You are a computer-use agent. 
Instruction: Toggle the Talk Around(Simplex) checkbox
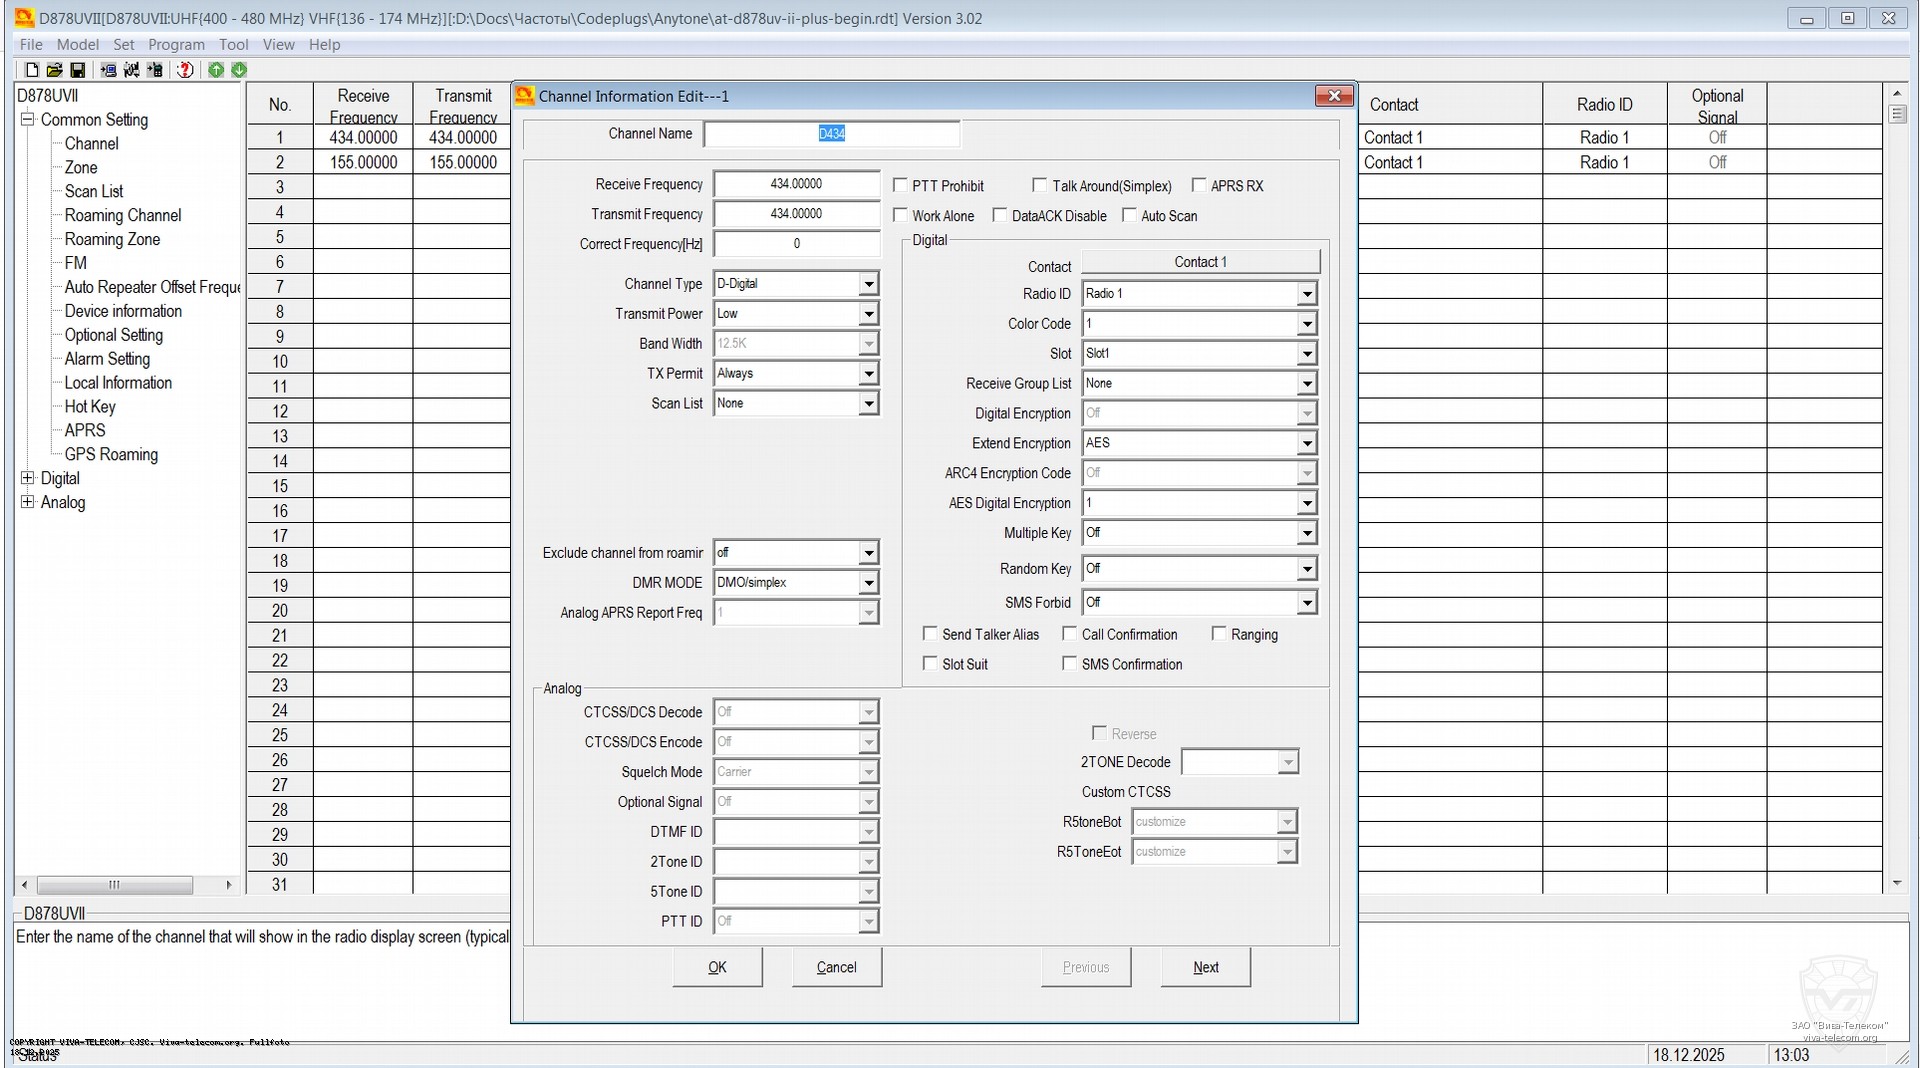coord(1040,186)
